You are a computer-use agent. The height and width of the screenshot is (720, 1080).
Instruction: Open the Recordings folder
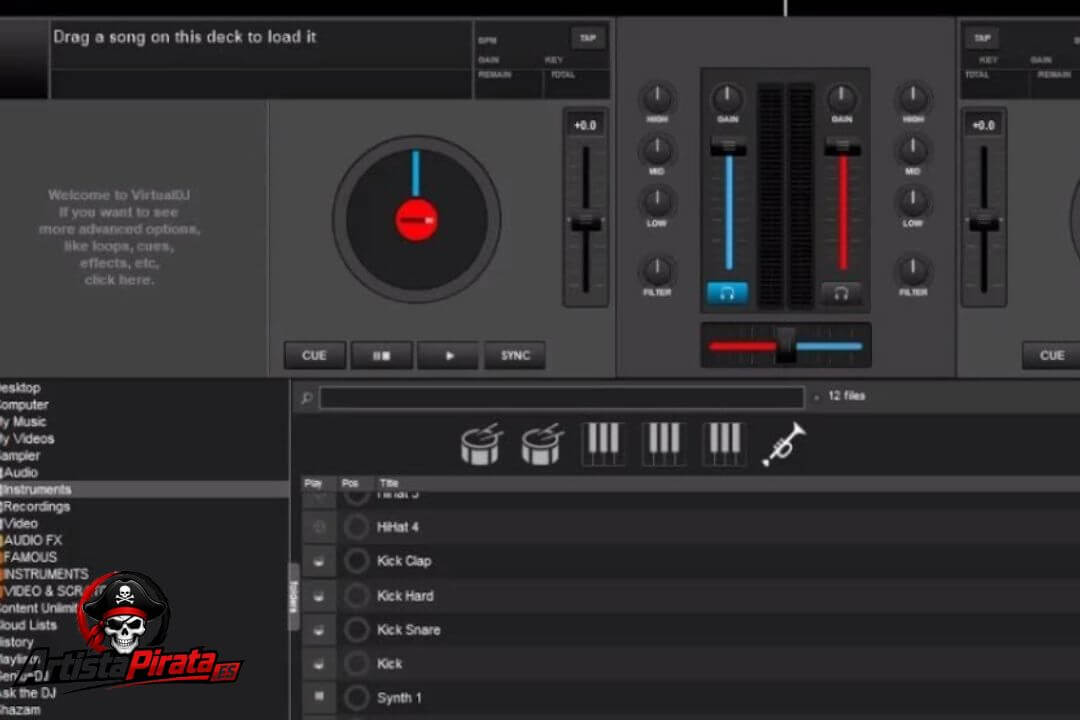pos(37,506)
